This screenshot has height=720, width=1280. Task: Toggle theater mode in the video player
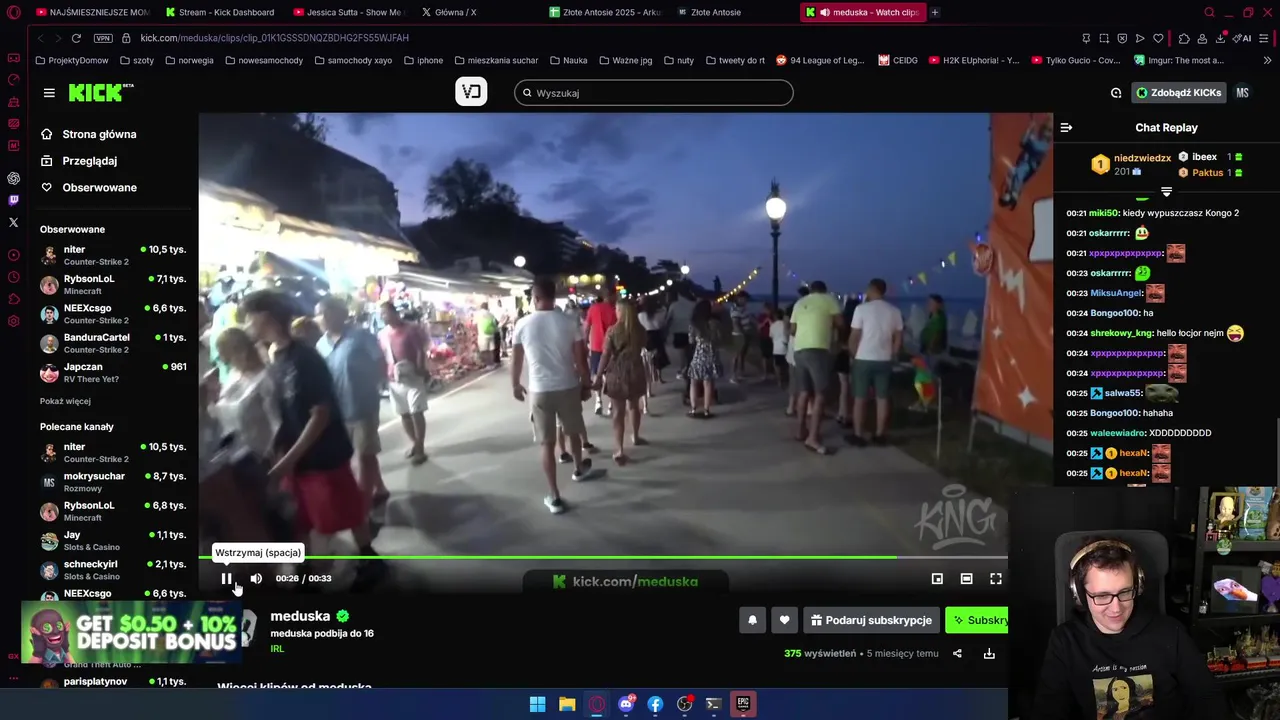pyautogui.click(x=967, y=578)
